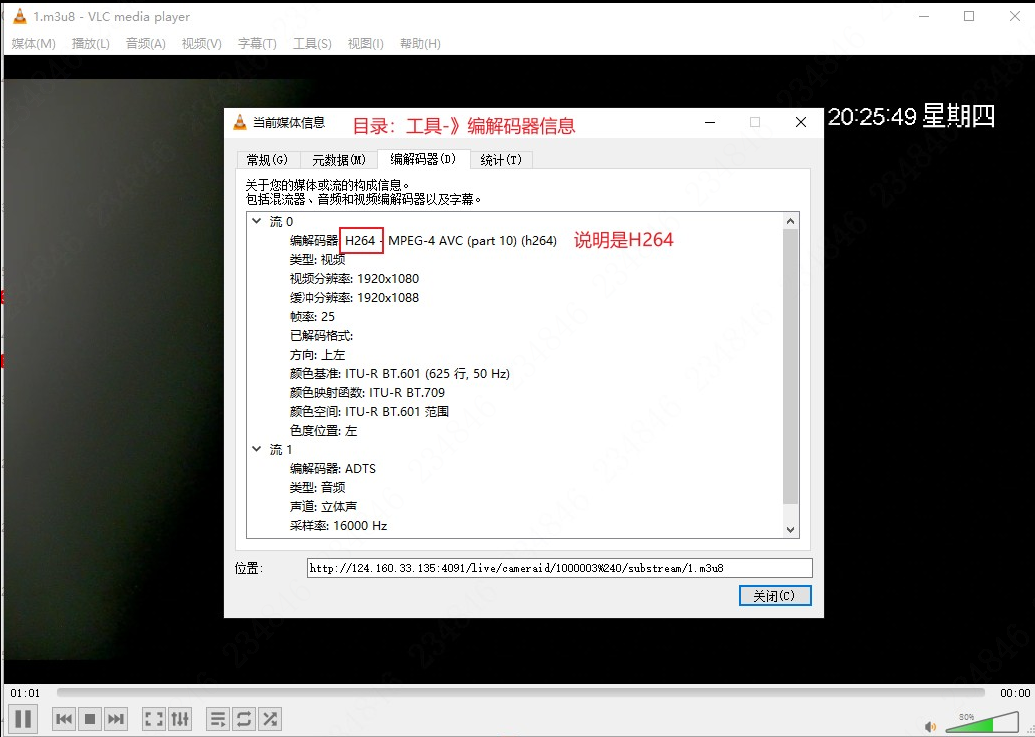The image size is (1035, 737).
Task: Toggle loop playback mode
Action: (244, 719)
